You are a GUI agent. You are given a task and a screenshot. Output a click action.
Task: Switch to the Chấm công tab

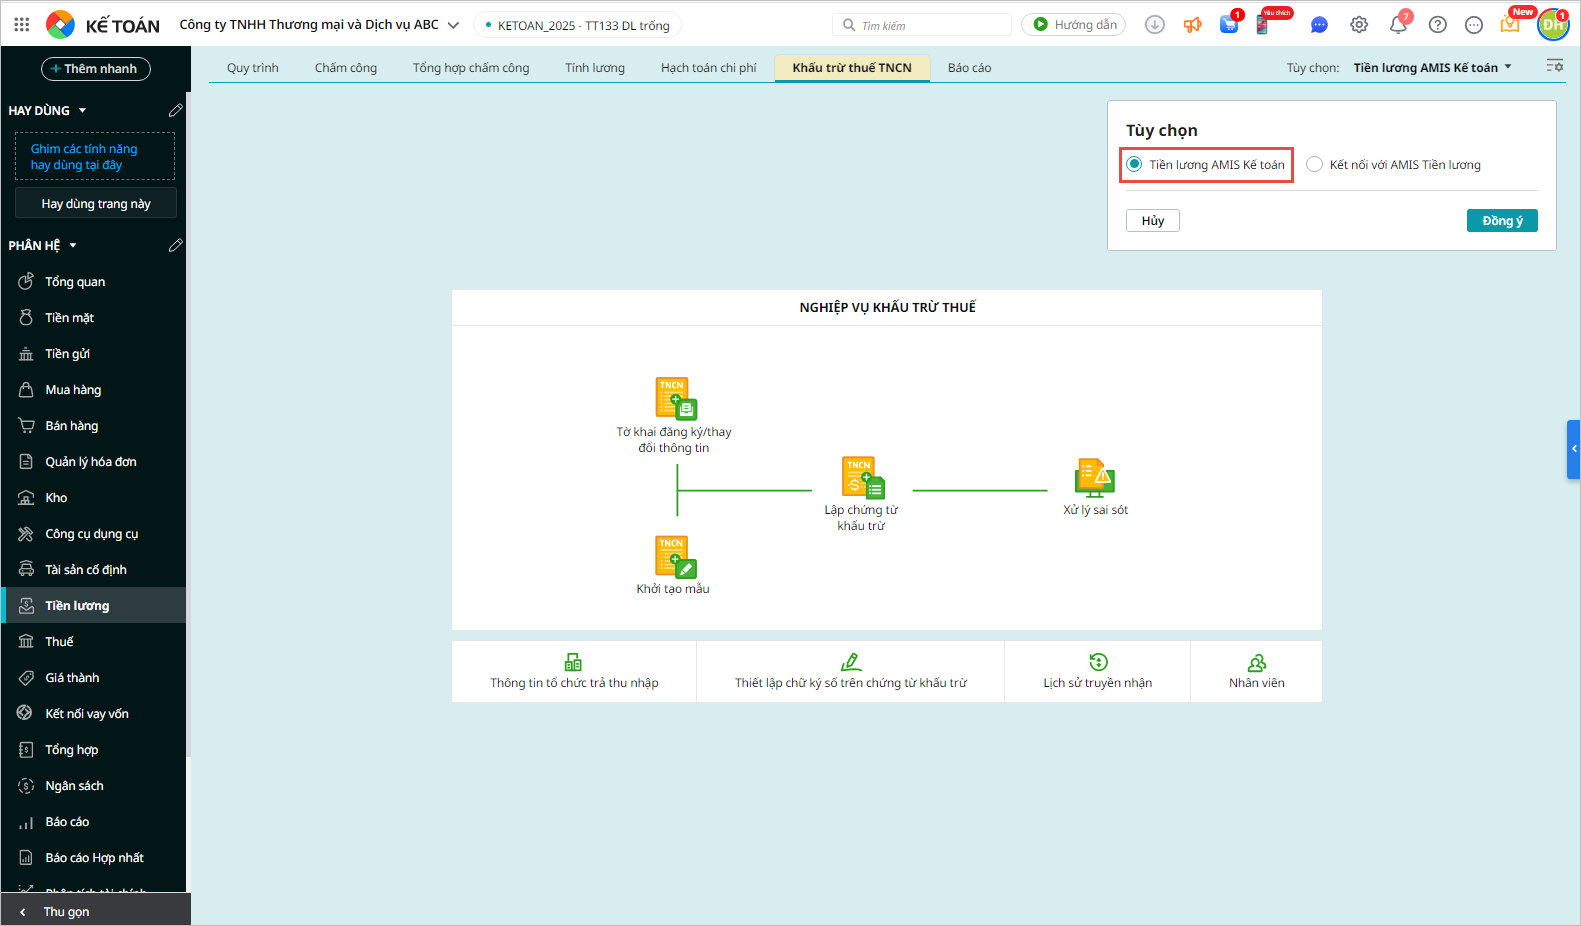point(345,68)
